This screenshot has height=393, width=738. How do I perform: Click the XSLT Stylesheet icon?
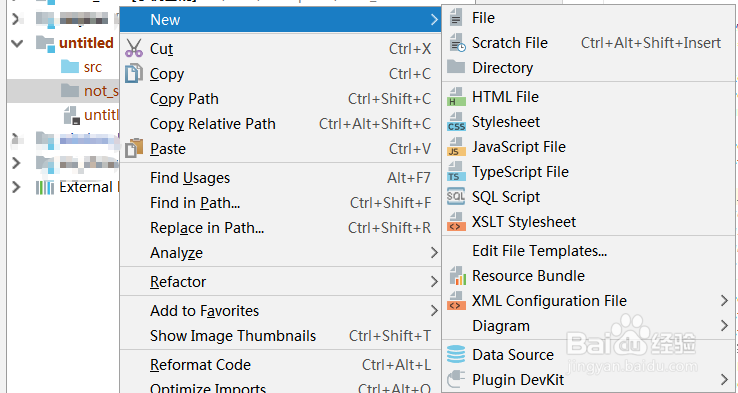point(456,222)
